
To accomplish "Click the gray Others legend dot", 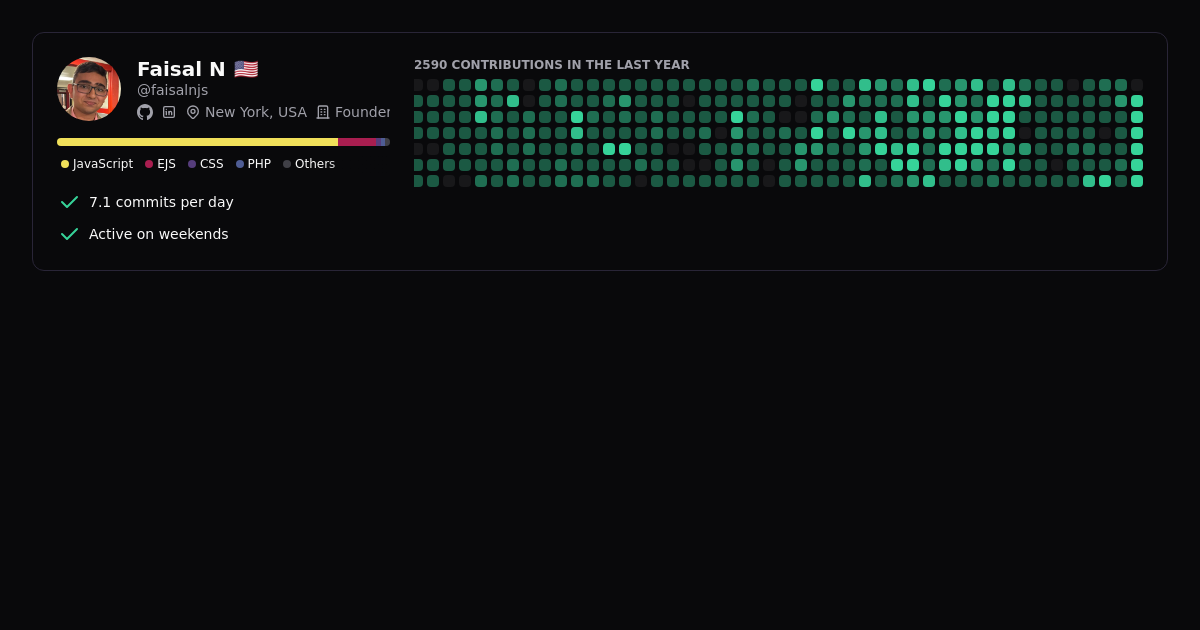I will (287, 164).
